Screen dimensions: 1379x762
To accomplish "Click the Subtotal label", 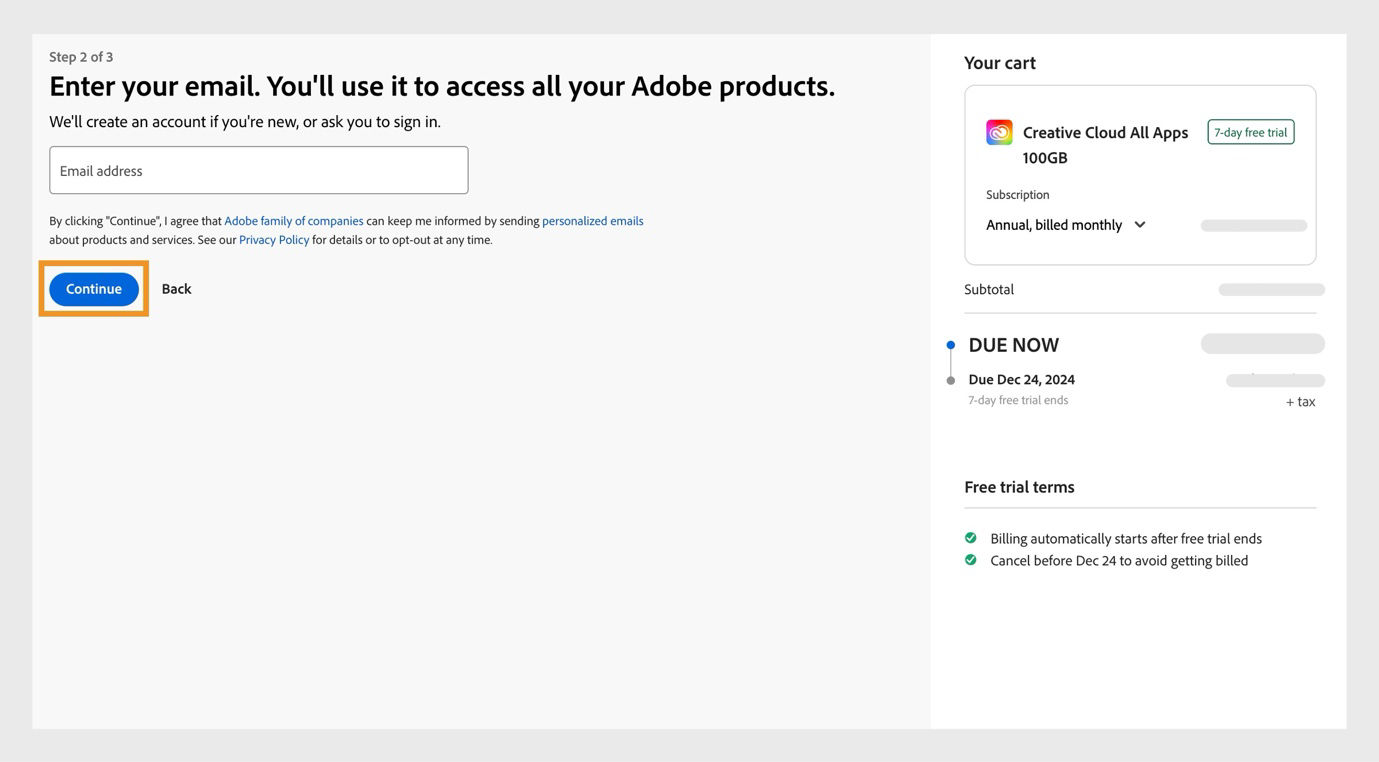I will tap(989, 289).
